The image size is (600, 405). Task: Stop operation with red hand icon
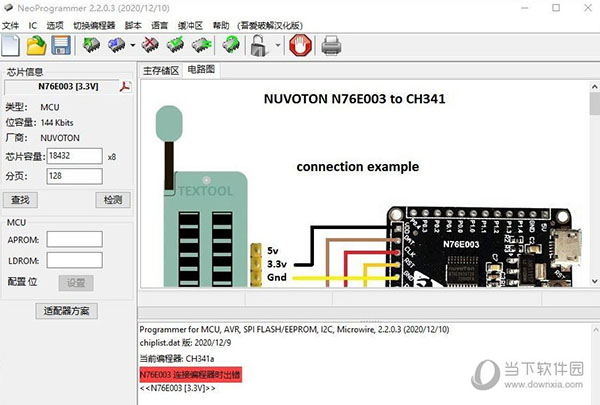coord(300,45)
